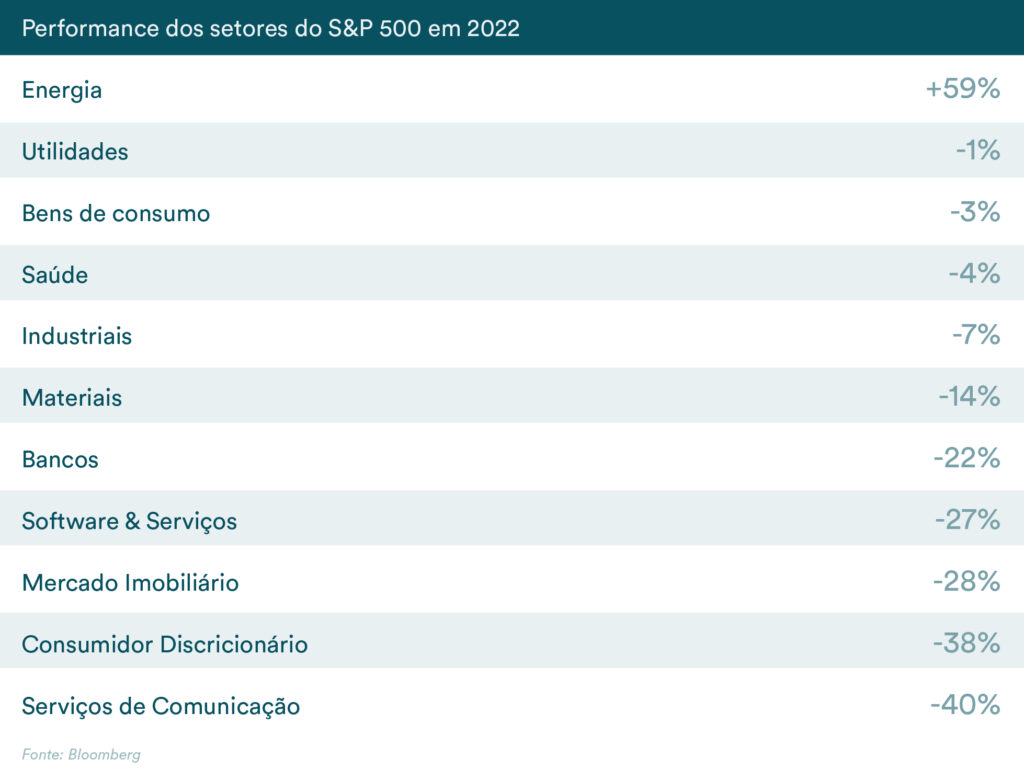1024x782 pixels.
Task: Click the -3% performance value
Action: [x=975, y=212]
